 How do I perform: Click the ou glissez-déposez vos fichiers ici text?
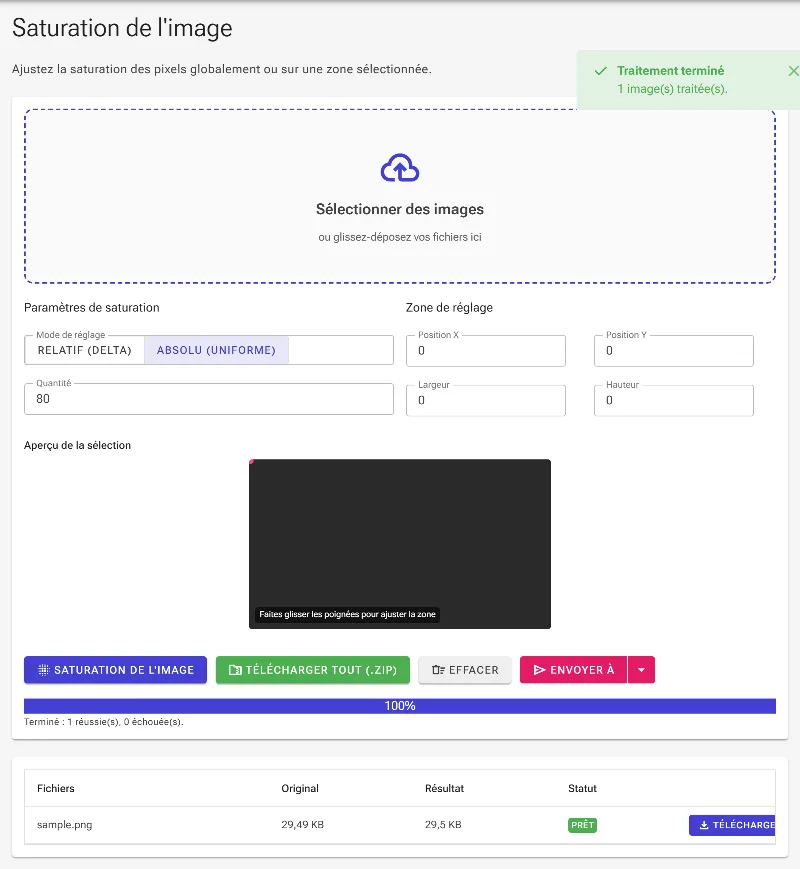400,237
